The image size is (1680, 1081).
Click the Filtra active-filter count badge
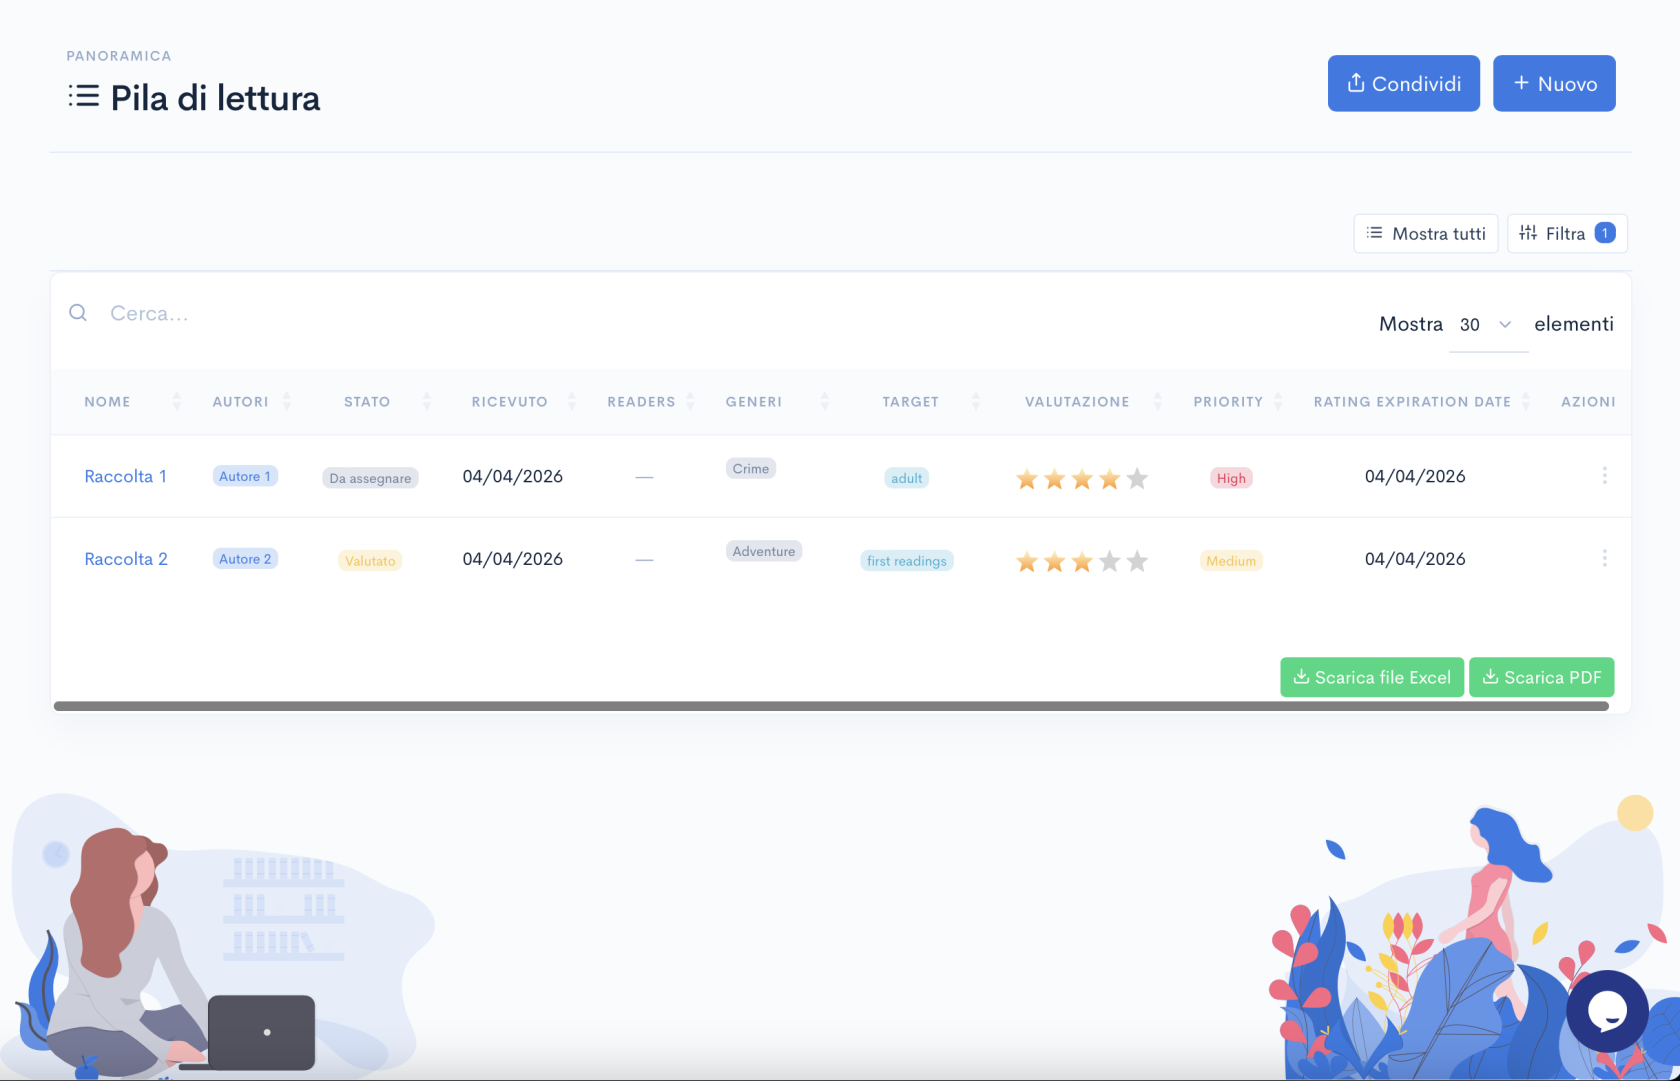point(1605,233)
